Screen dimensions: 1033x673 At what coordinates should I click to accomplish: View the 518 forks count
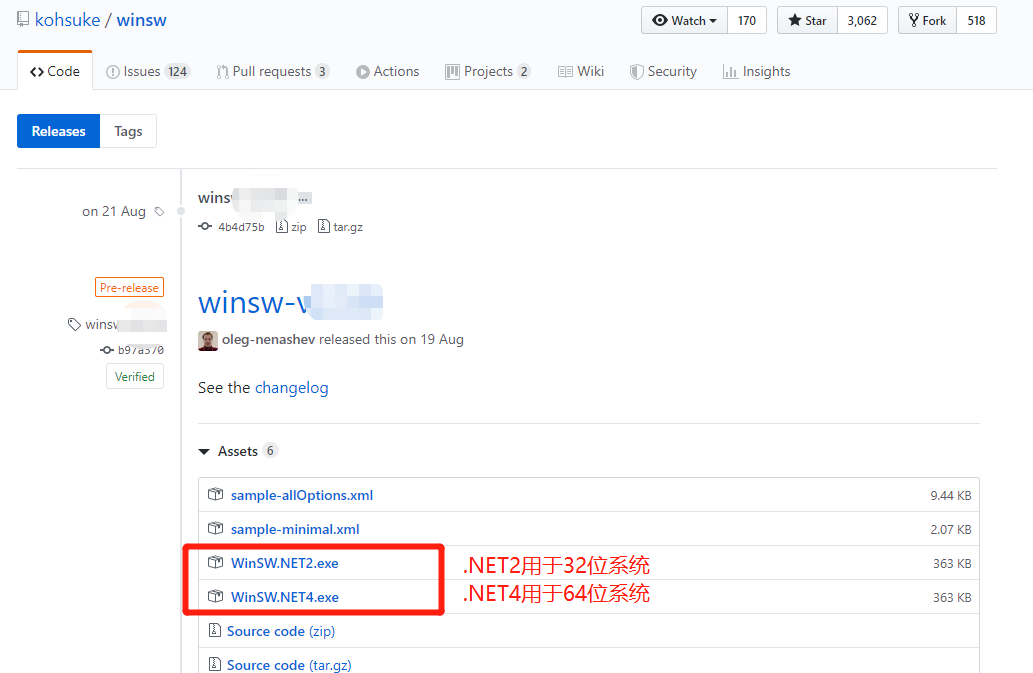point(976,20)
